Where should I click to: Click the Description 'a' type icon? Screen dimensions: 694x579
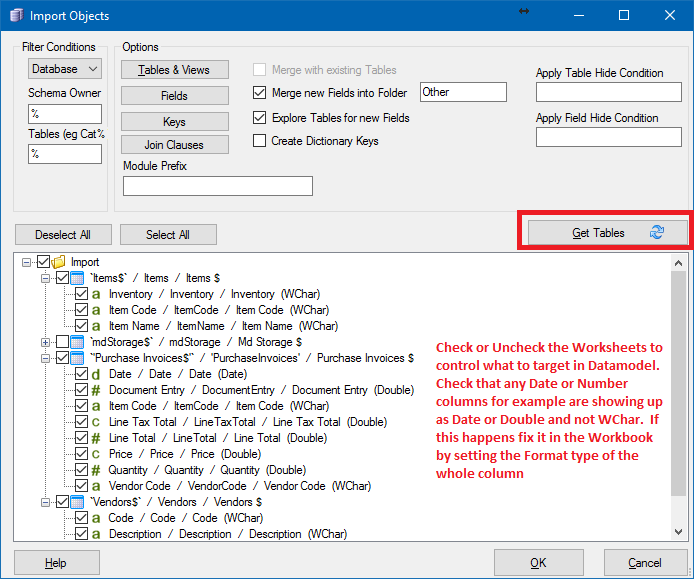pyautogui.click(x=96, y=534)
